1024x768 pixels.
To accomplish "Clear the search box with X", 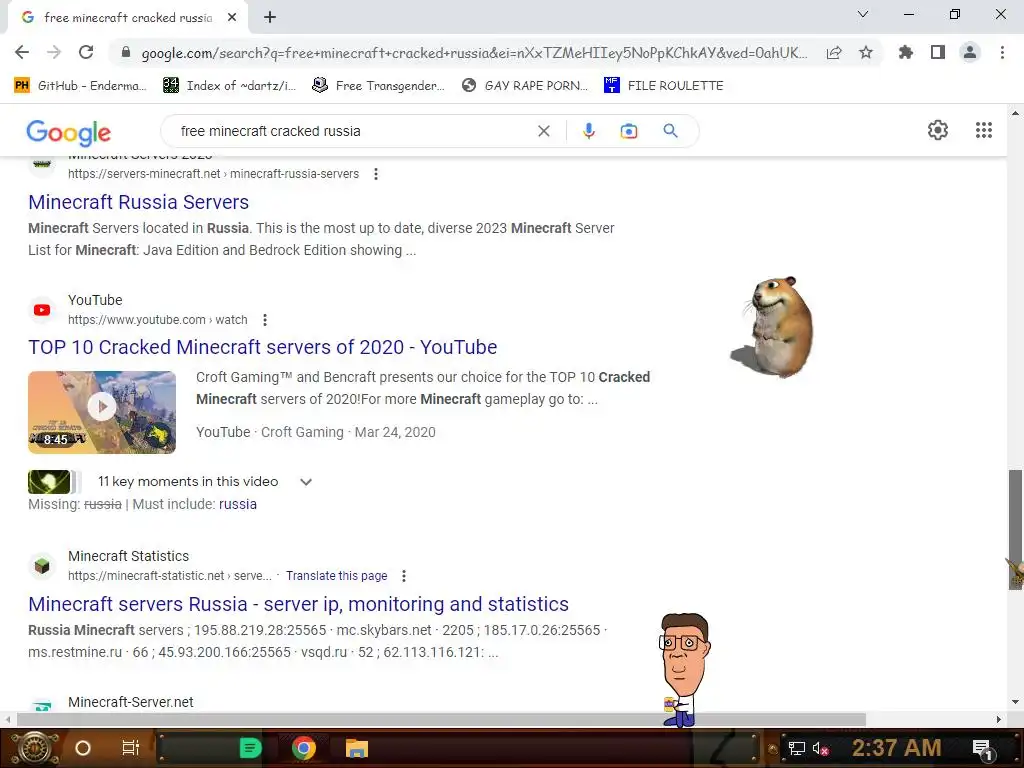I will [x=543, y=131].
